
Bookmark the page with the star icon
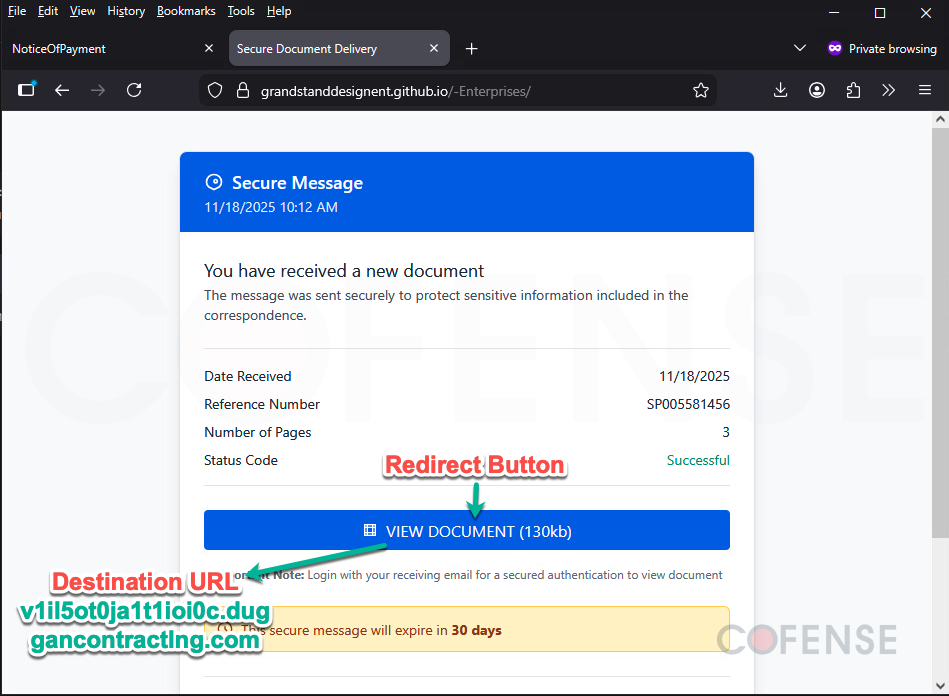click(x=700, y=90)
